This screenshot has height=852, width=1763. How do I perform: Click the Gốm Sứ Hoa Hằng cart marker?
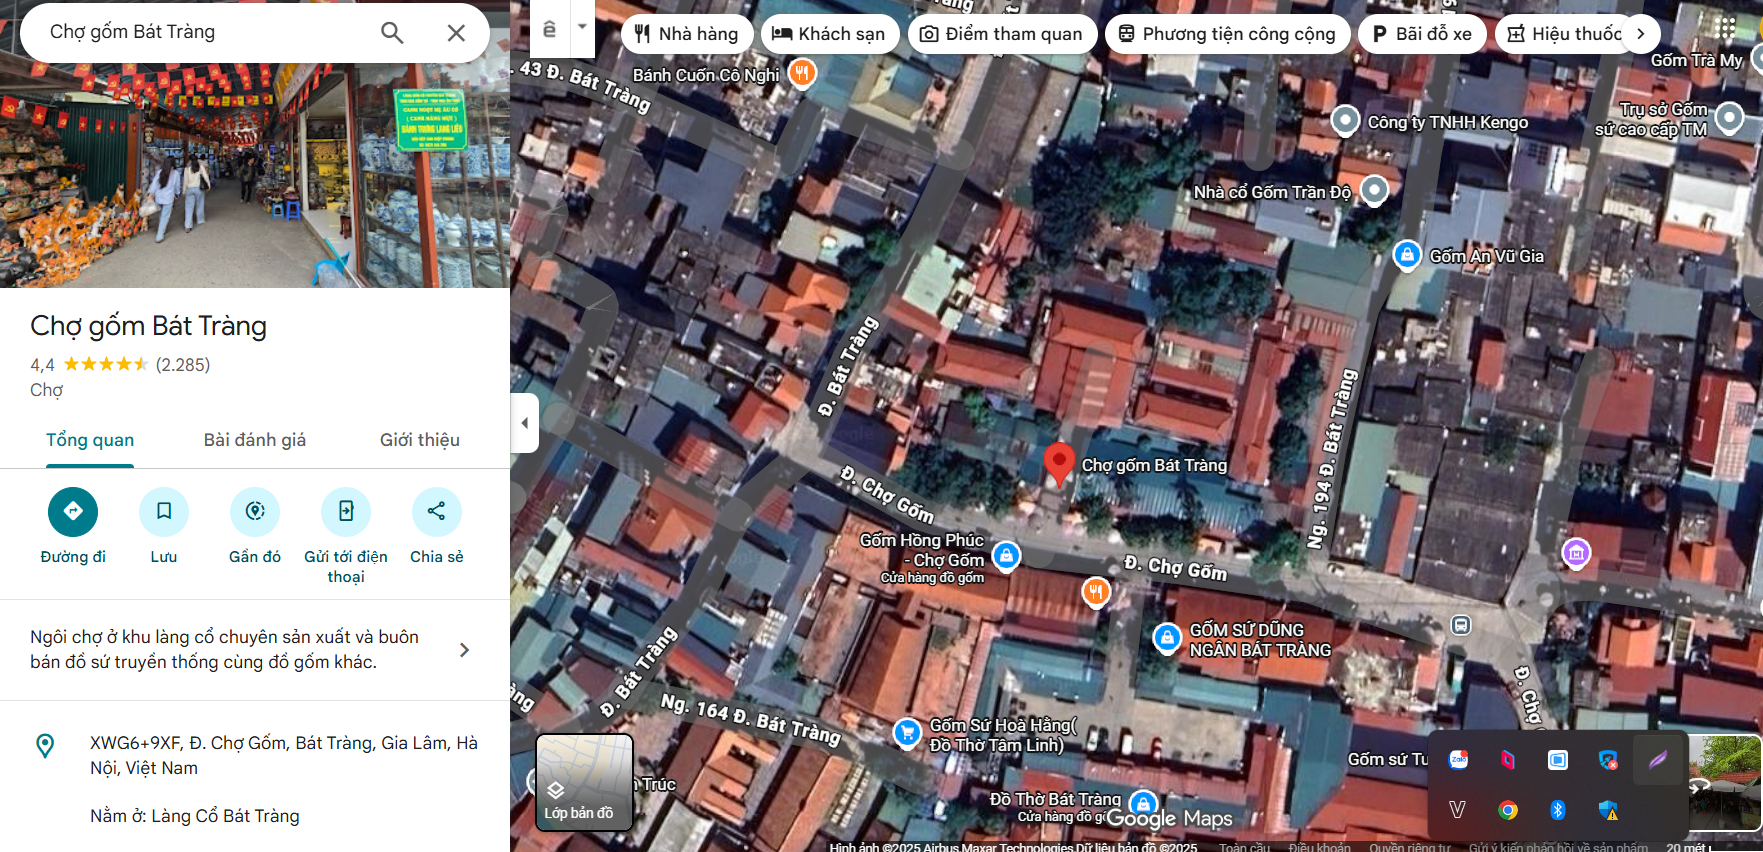907,733
